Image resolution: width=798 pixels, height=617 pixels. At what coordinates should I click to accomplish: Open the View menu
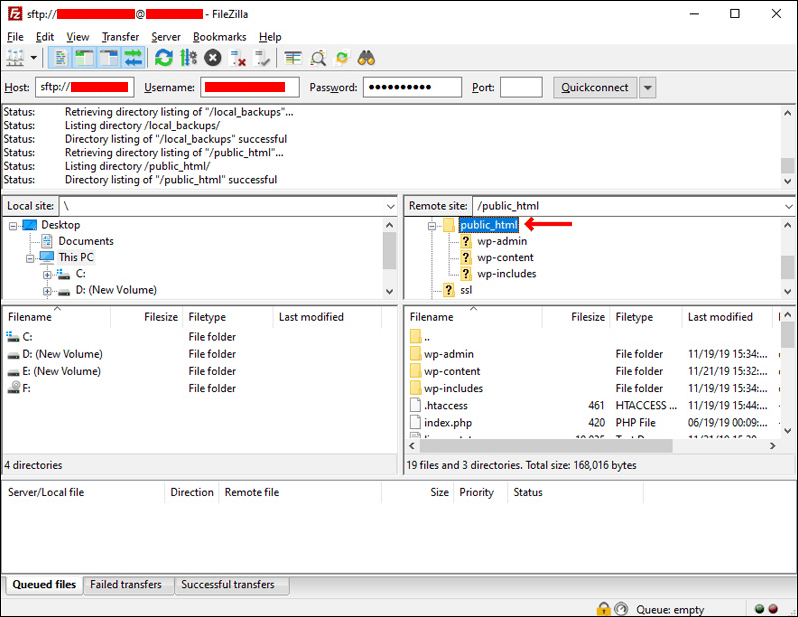point(77,37)
